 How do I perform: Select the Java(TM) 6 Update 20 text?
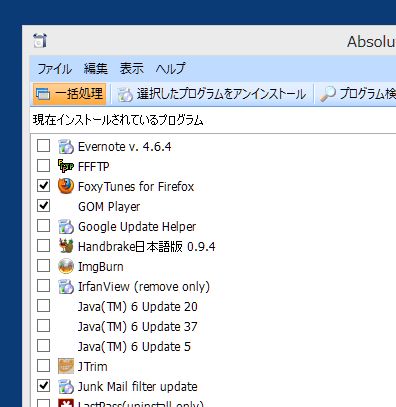138,307
